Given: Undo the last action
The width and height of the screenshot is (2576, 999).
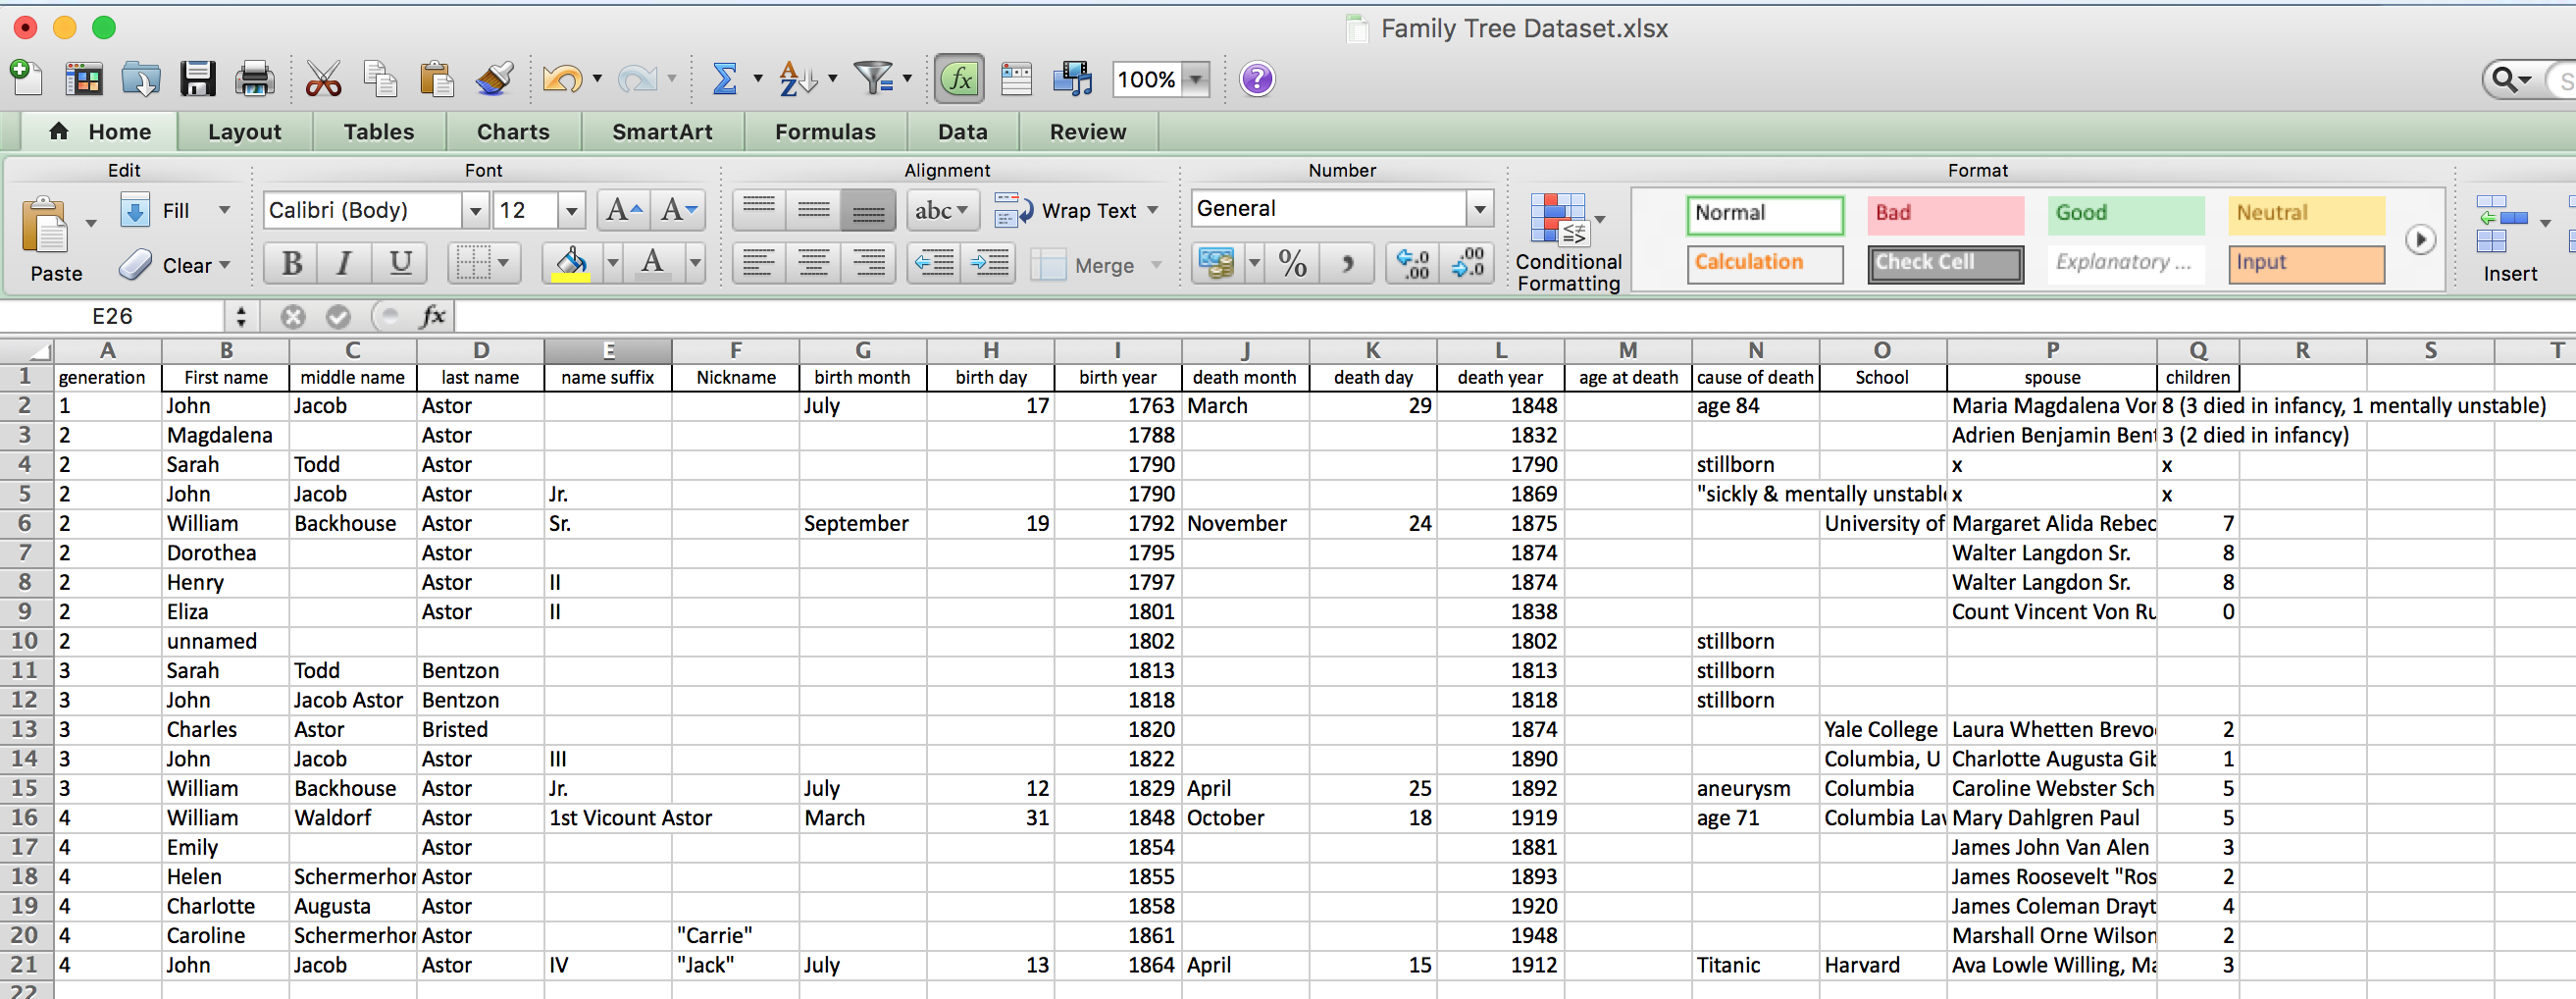Looking at the screenshot, I should pos(562,78).
